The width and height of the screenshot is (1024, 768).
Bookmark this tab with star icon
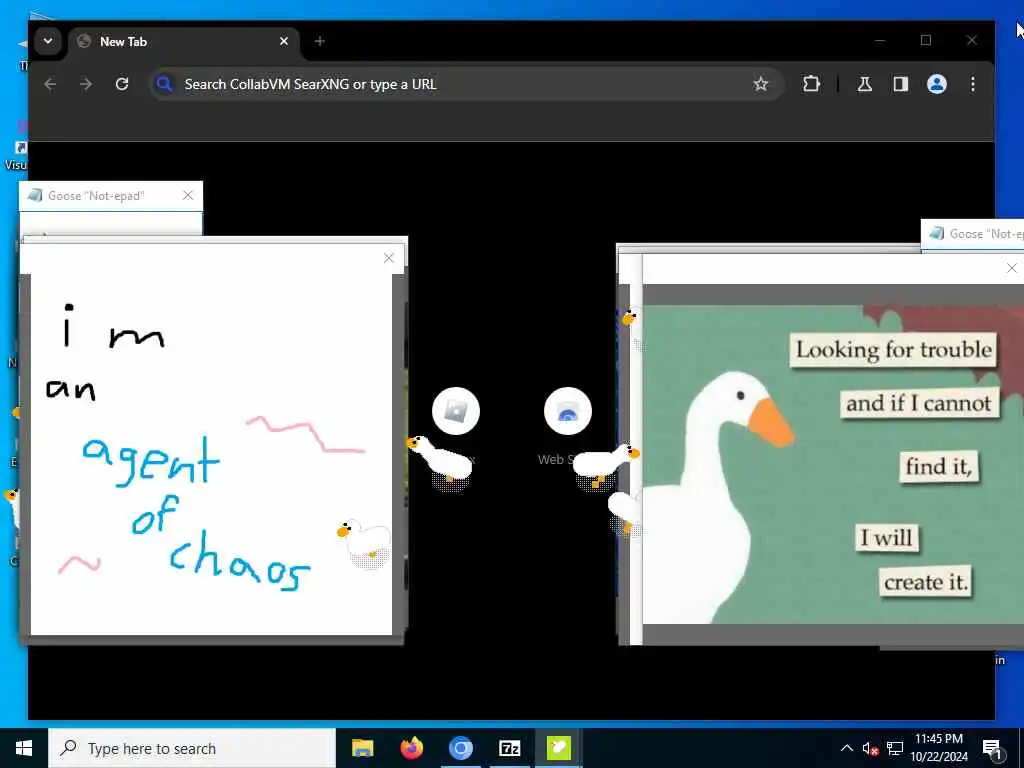tap(760, 84)
